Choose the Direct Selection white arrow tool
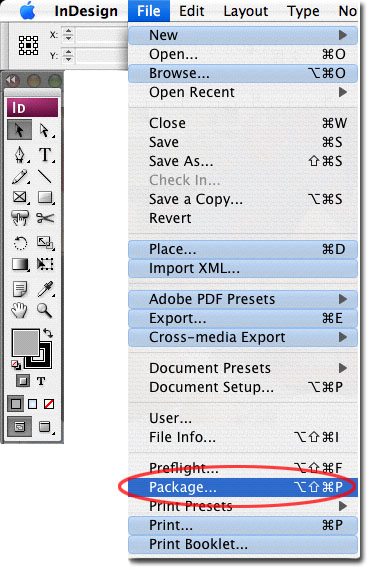370x570 pixels. (45, 130)
